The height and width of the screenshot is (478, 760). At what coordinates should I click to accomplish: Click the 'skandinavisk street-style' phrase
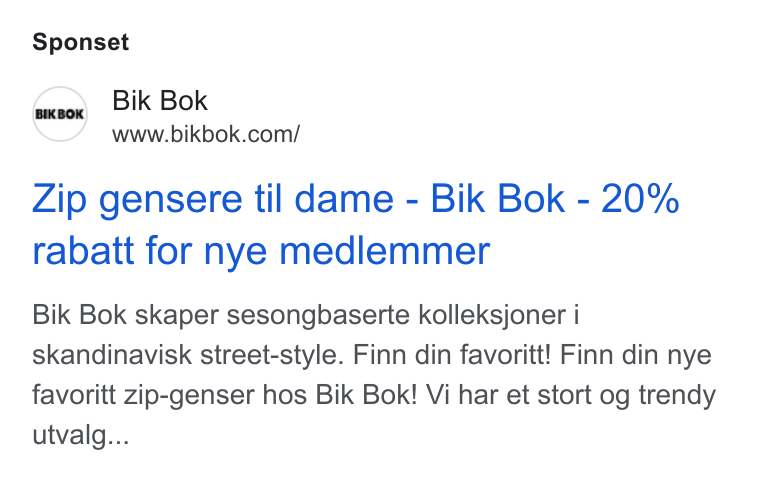point(188,355)
